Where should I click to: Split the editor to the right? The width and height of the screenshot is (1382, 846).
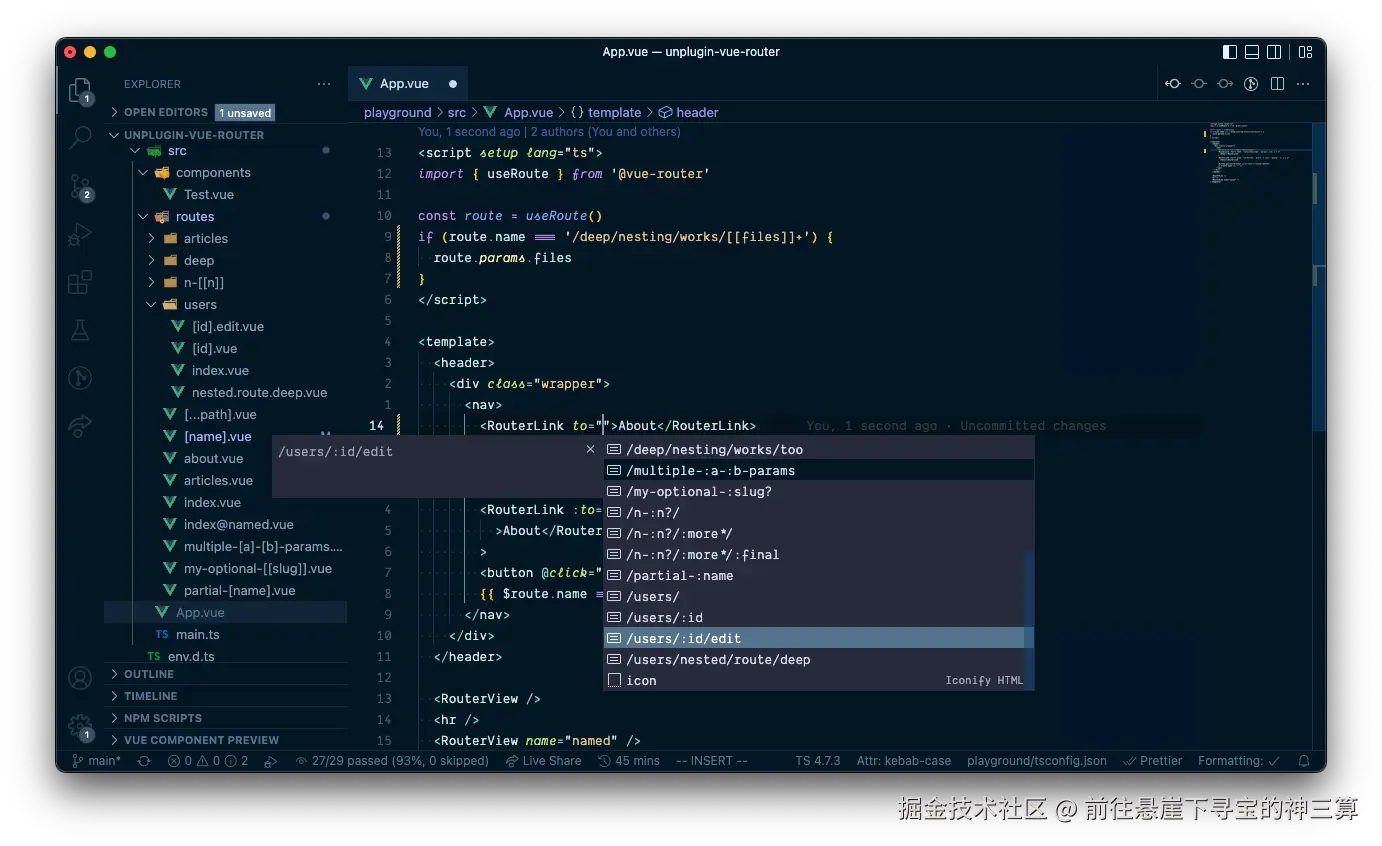click(1277, 84)
